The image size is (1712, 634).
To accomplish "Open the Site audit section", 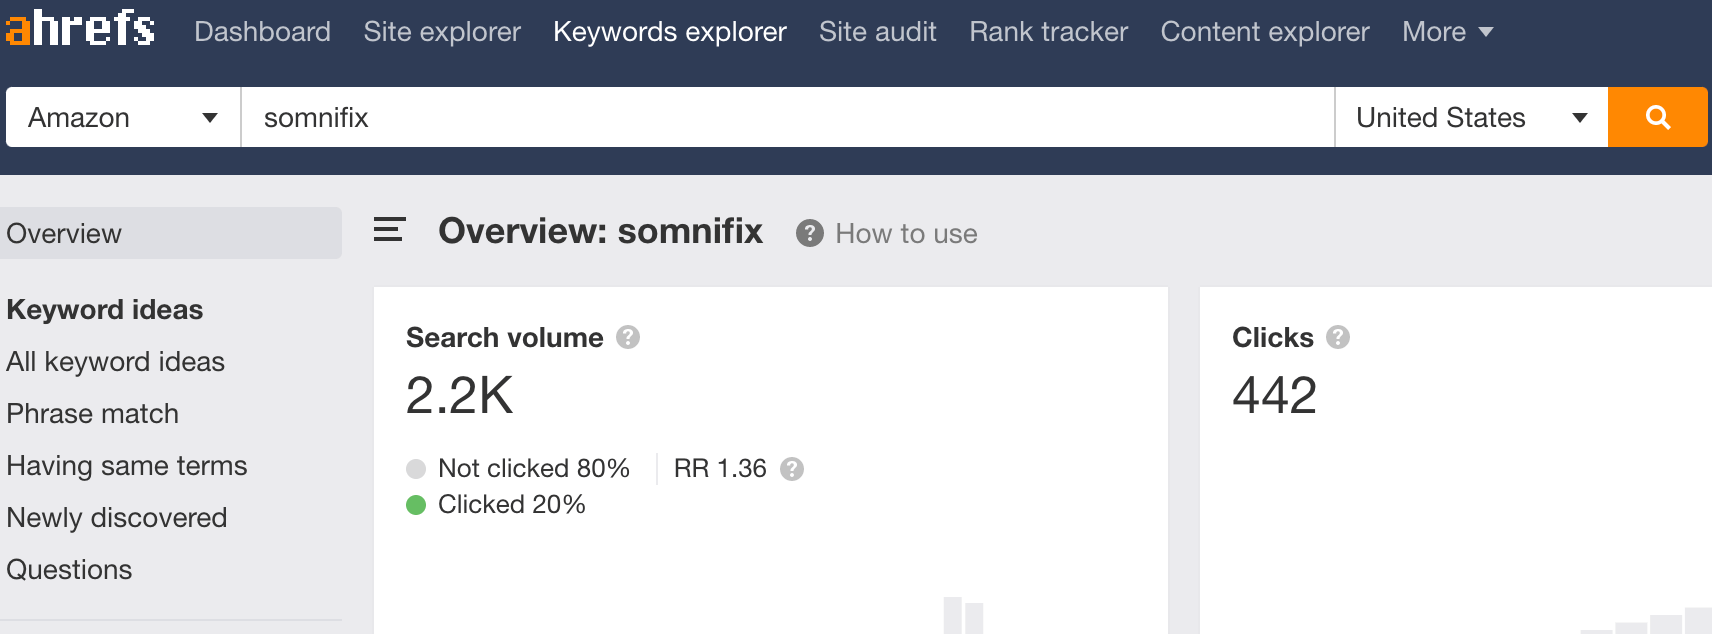I will tap(877, 31).
